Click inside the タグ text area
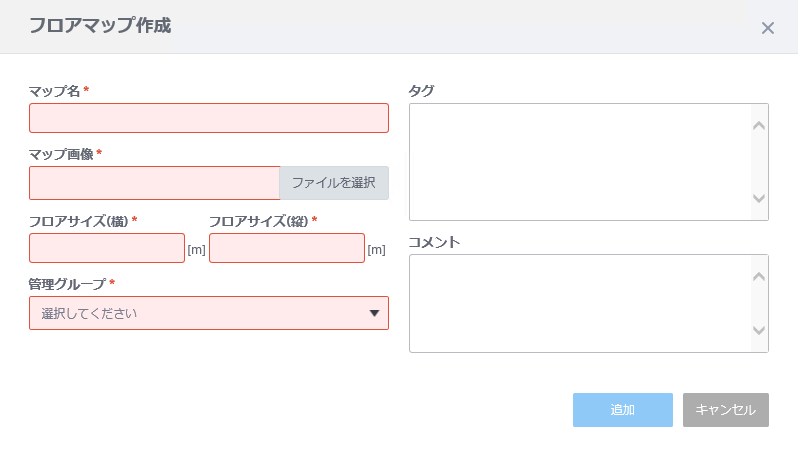This screenshot has height=451, width=798. click(580, 161)
